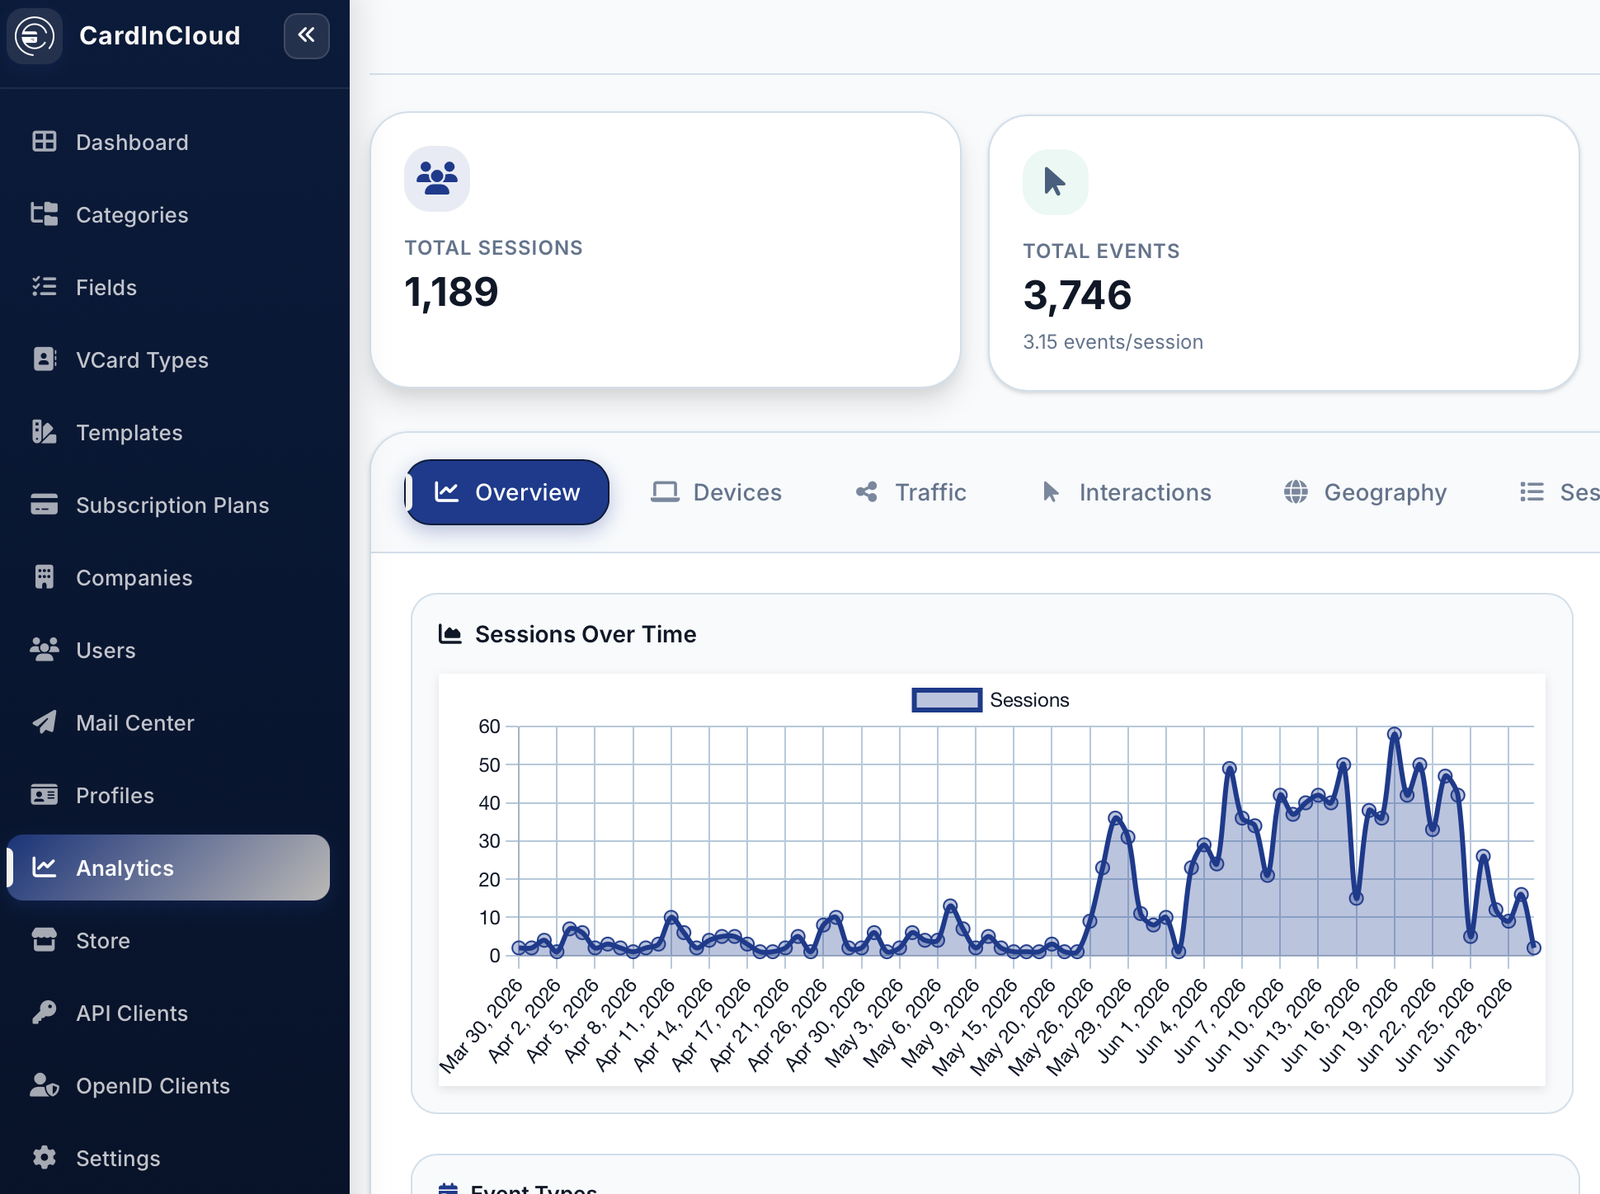
Task: Toggle the Sessions legend in the chart
Action: (x=991, y=700)
